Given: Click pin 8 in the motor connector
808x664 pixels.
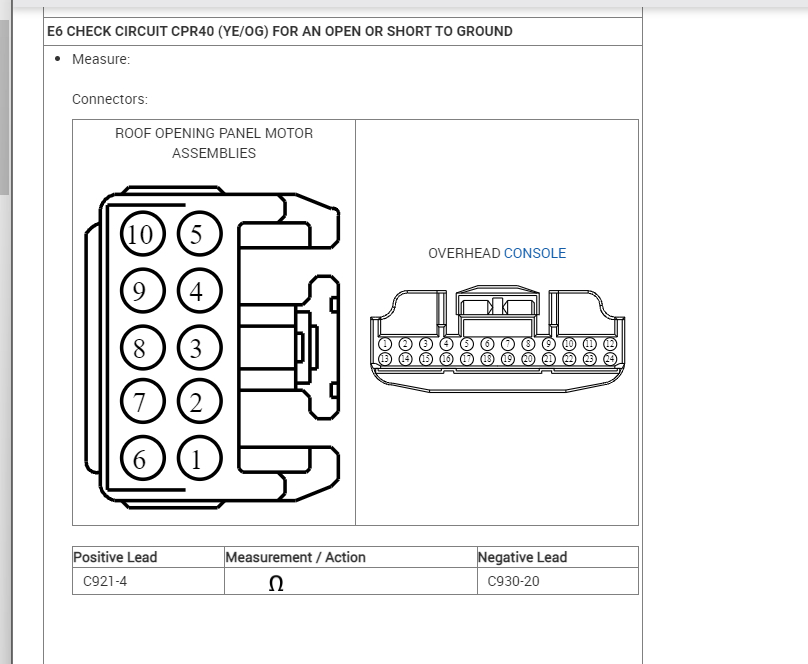Looking at the screenshot, I should coord(143,348).
